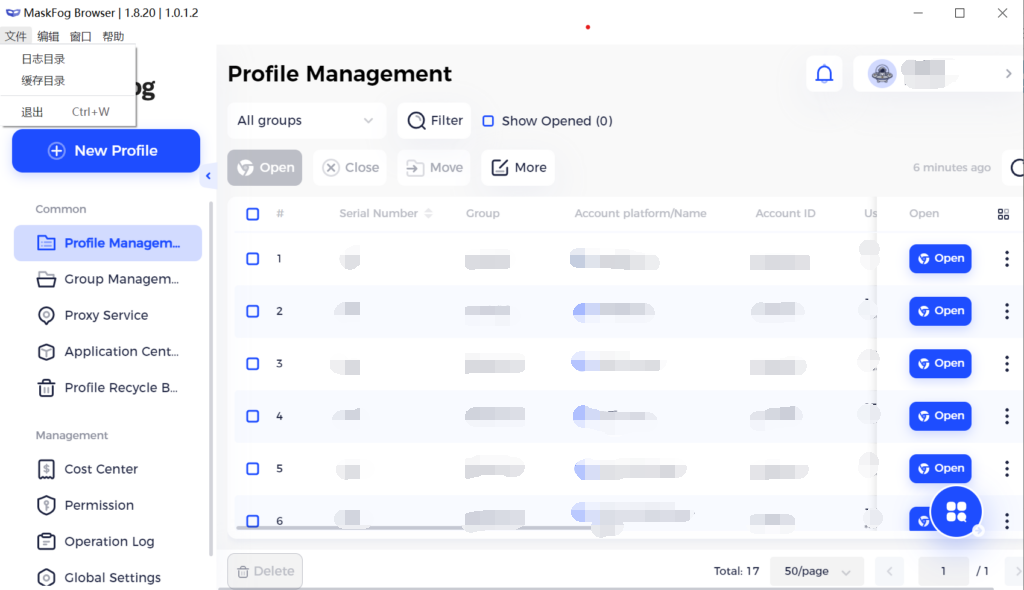
Task: Click the Close toolbar button
Action: point(350,168)
